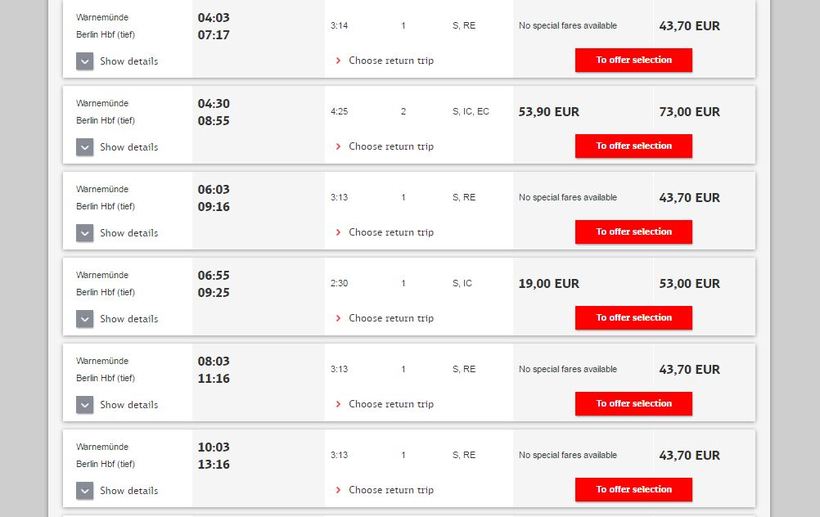820x517 pixels.
Task: Expand details chevron for 04:03 departure
Action: [85, 61]
